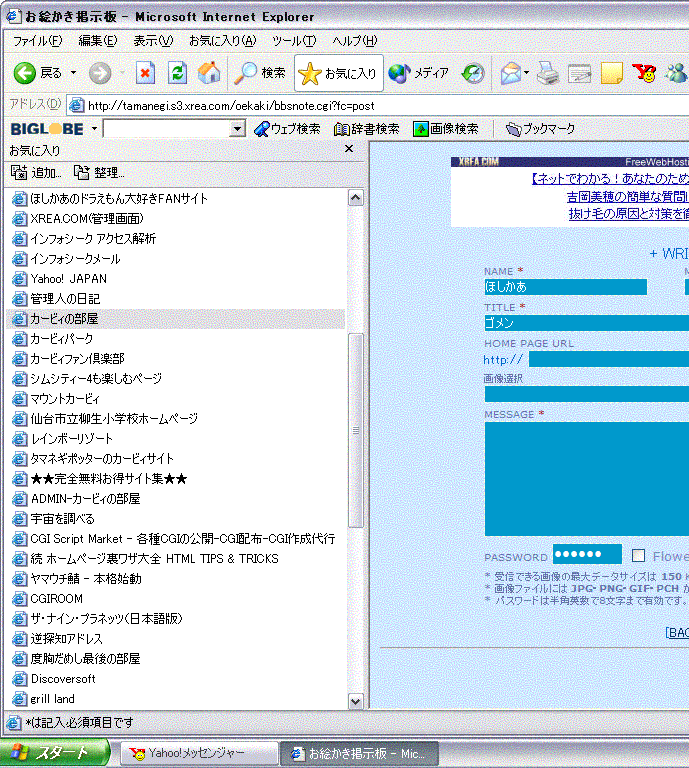Click the Messenger people icon

click(x=676, y=73)
